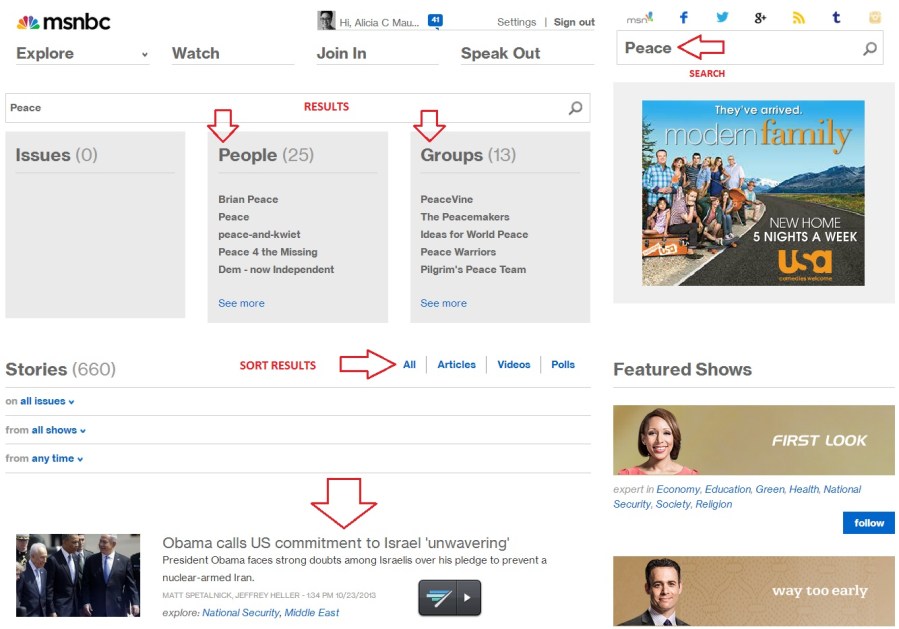Click the MSN butterfly icon
Image resolution: width=899 pixels, height=629 pixels.
point(639,18)
